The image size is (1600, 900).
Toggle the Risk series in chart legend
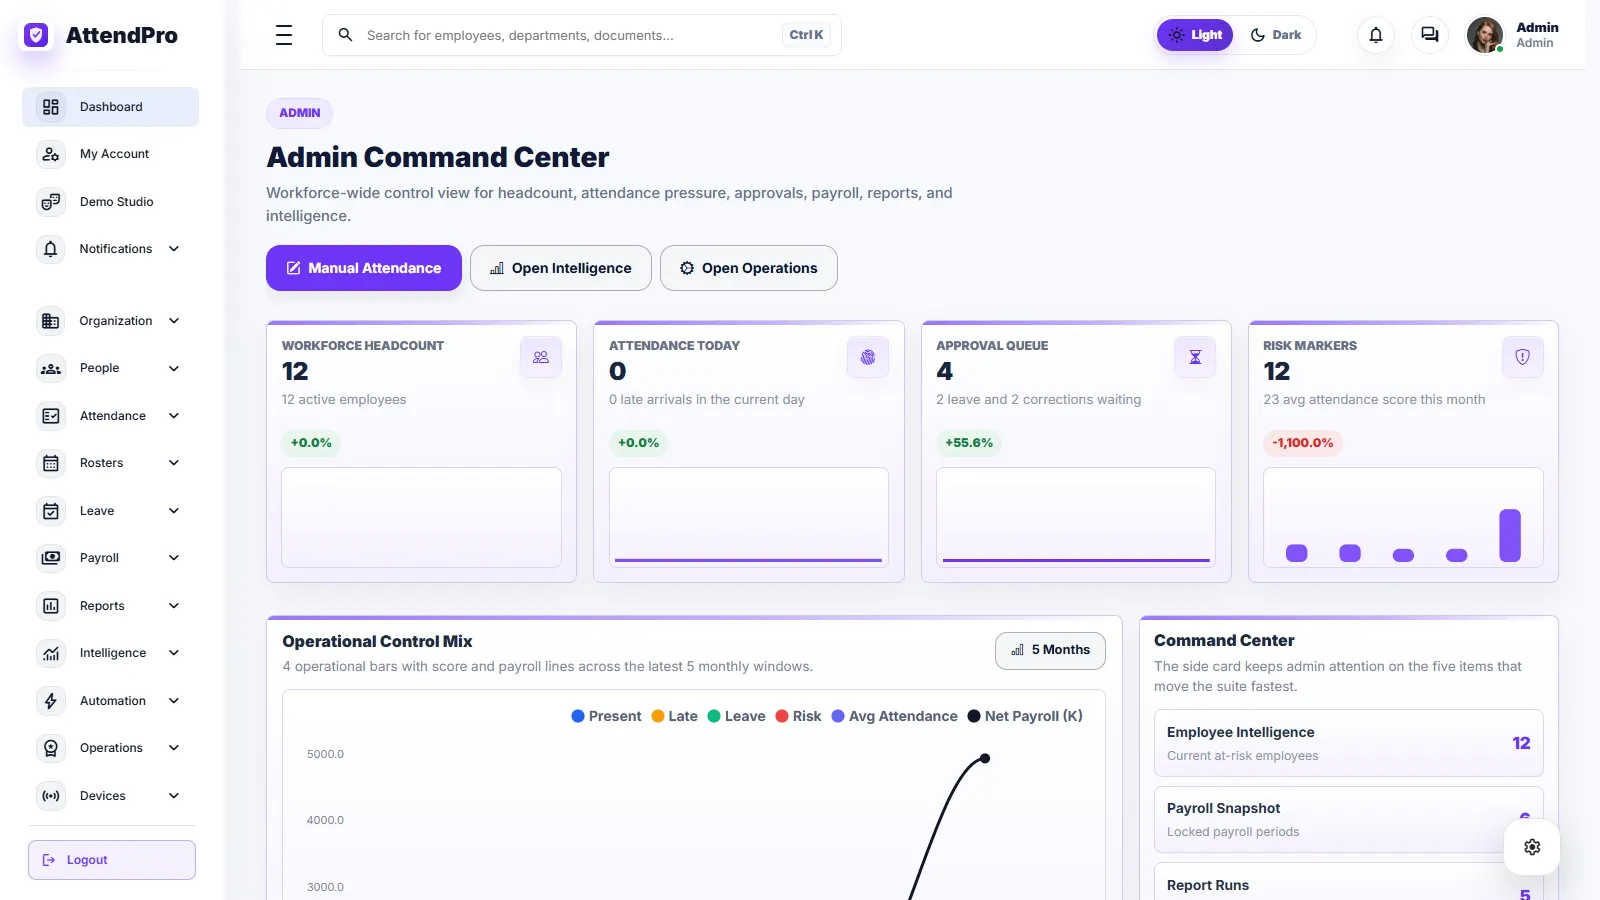pos(798,716)
